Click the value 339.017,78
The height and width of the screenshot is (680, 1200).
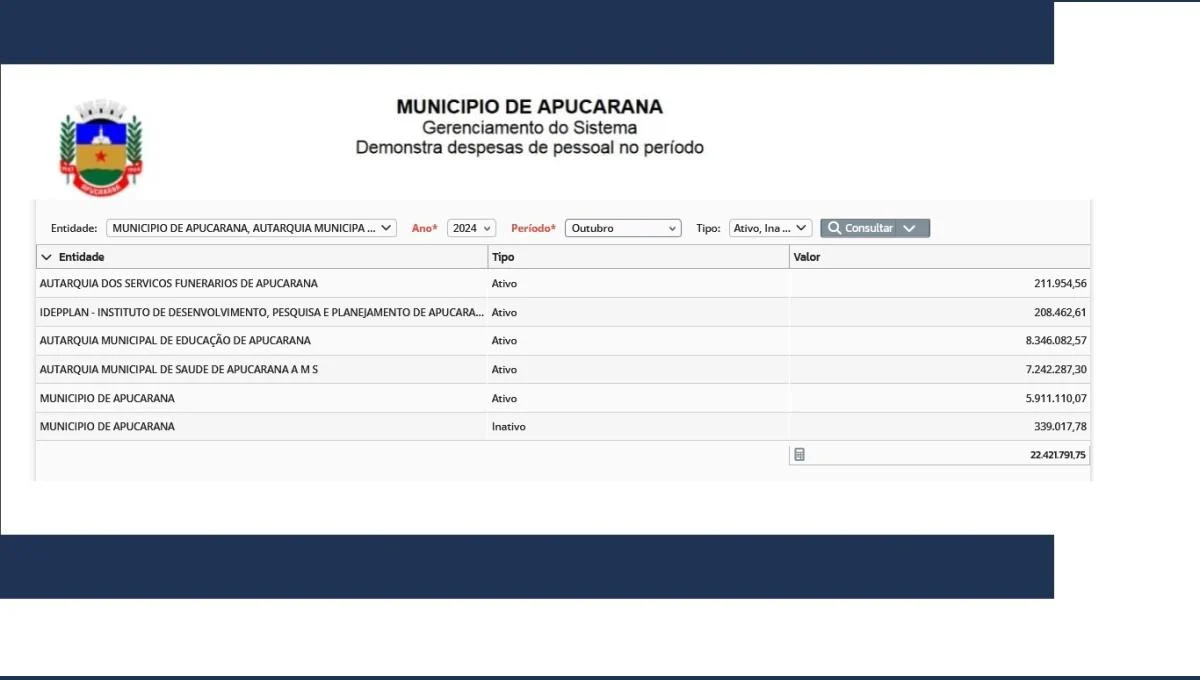coord(1060,426)
